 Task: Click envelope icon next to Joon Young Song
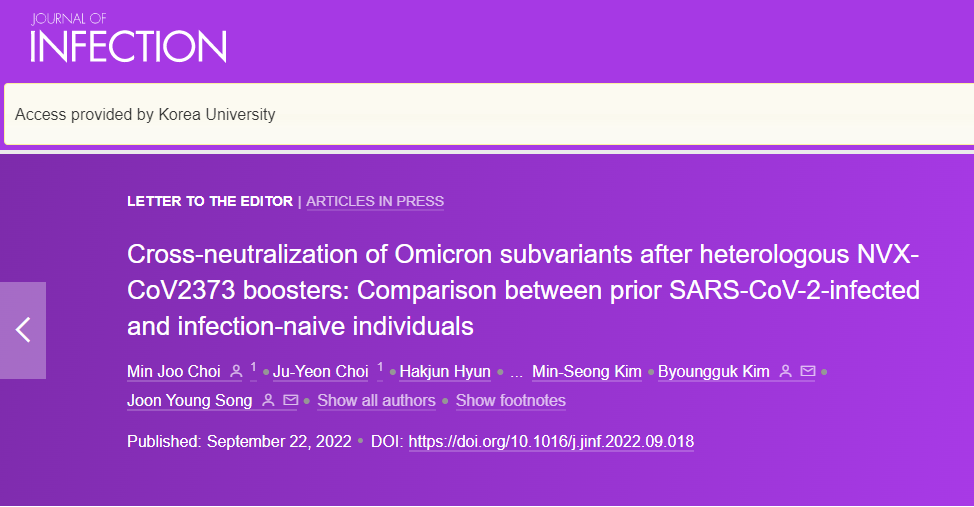290,400
